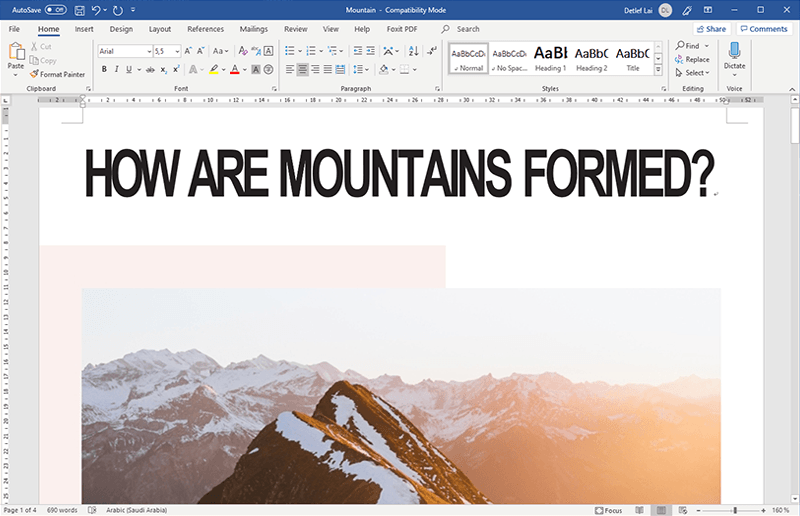Toggle the AutoSave switch
800x516 pixels.
pyautogui.click(x=55, y=9)
